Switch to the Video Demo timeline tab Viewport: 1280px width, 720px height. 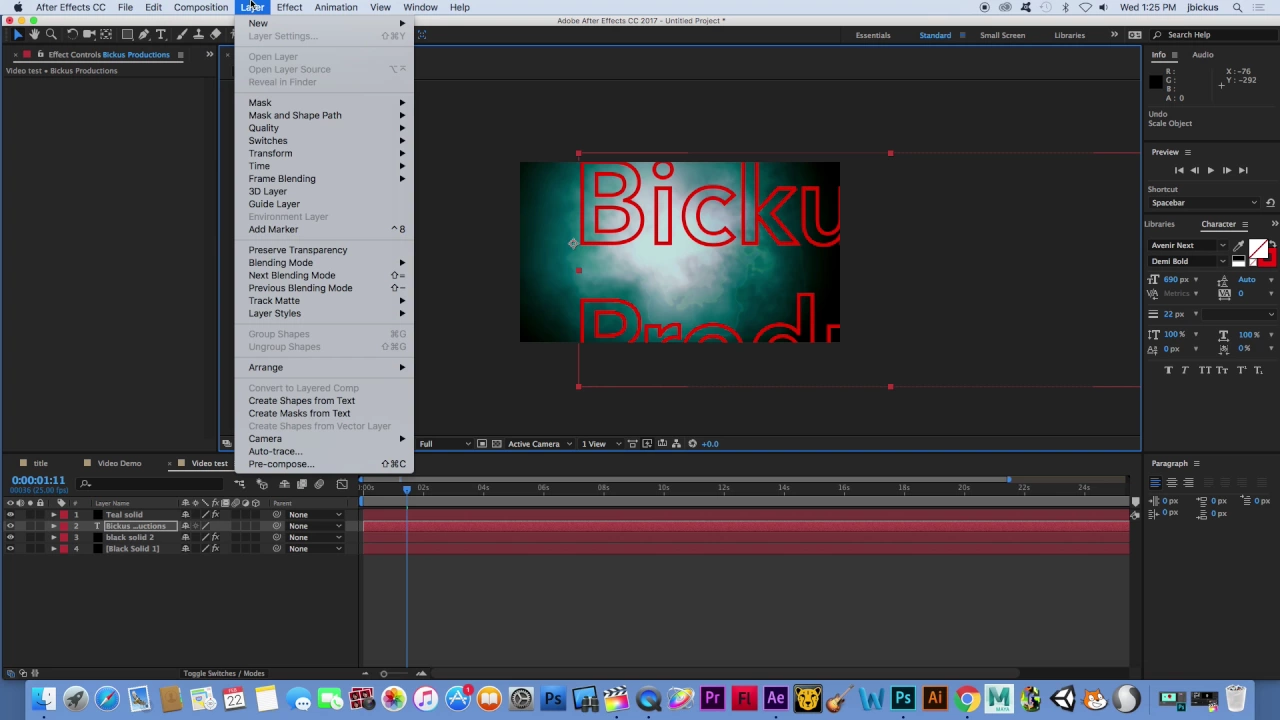(x=119, y=463)
